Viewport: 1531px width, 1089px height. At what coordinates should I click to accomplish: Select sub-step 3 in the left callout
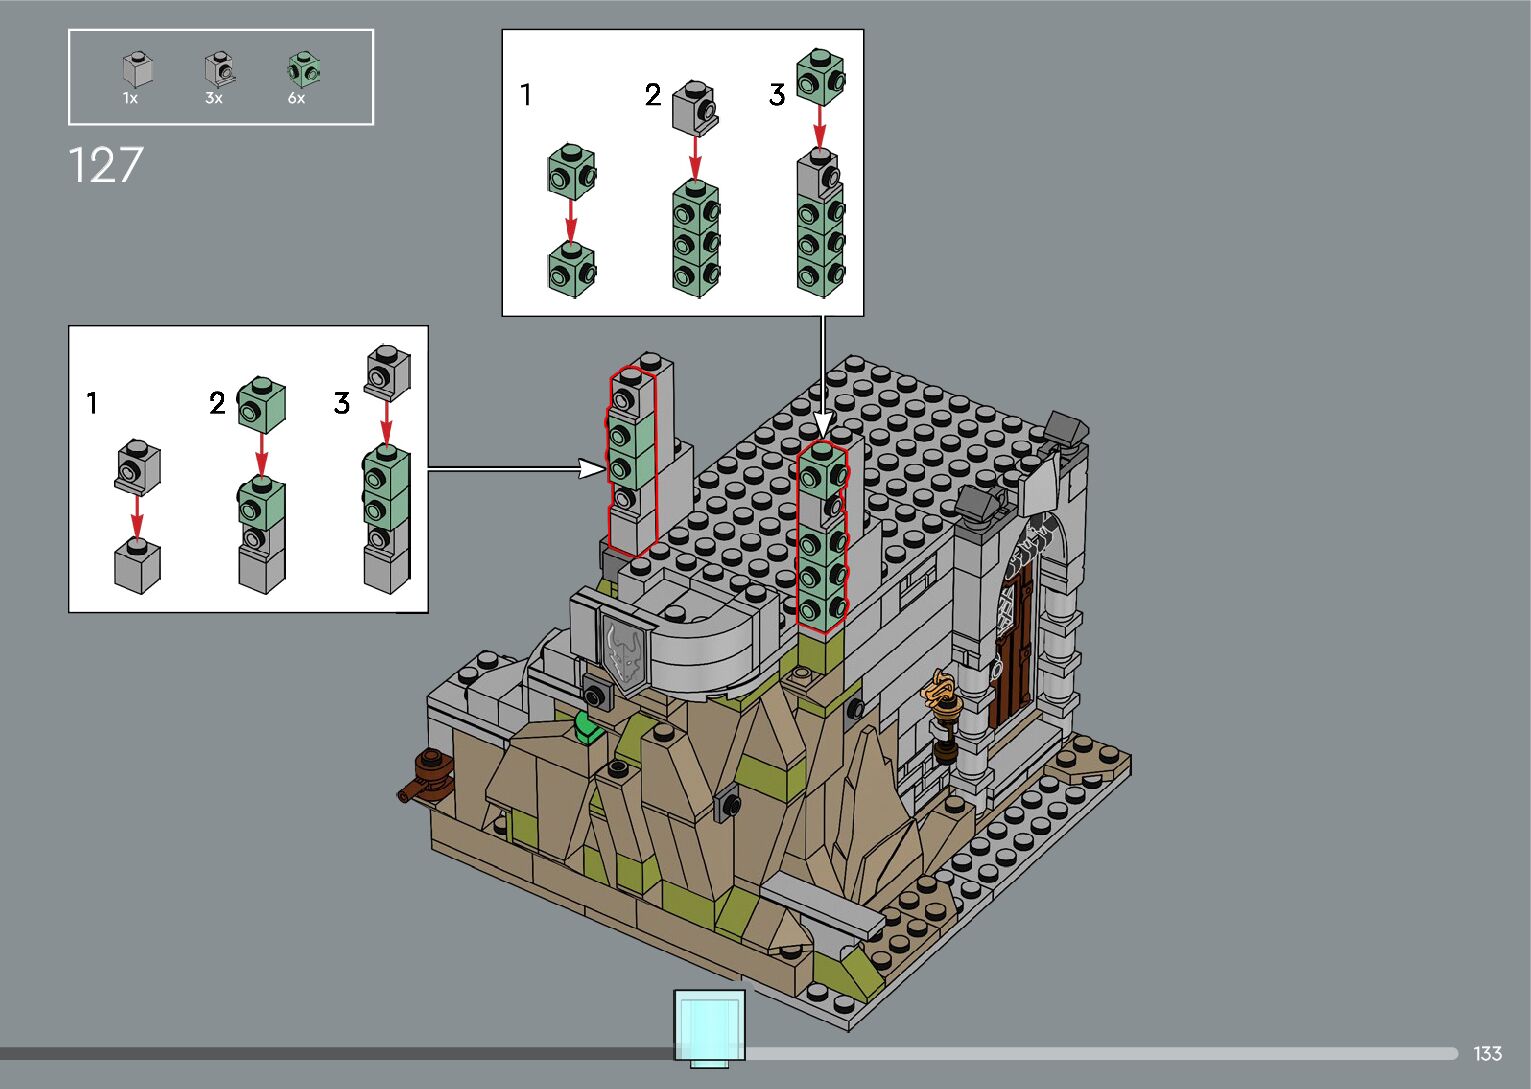click(342, 404)
